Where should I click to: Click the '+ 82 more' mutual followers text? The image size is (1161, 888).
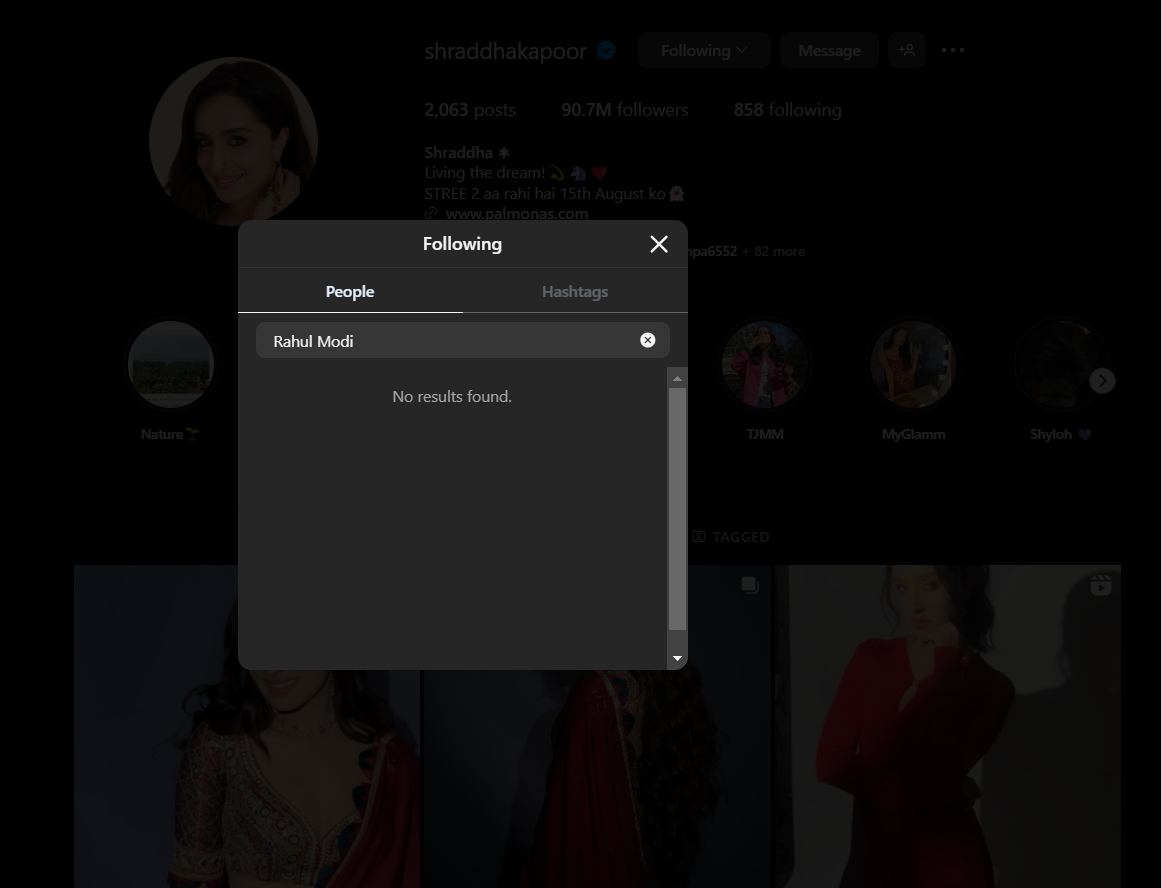click(773, 251)
